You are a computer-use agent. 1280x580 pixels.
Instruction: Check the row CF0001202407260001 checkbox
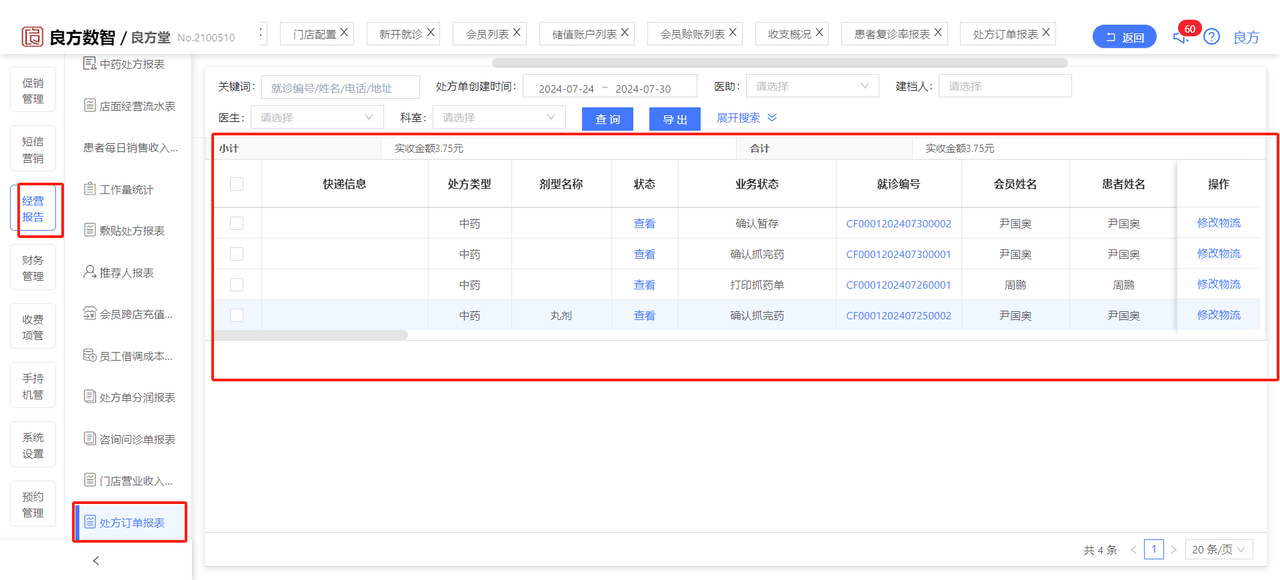point(237,285)
